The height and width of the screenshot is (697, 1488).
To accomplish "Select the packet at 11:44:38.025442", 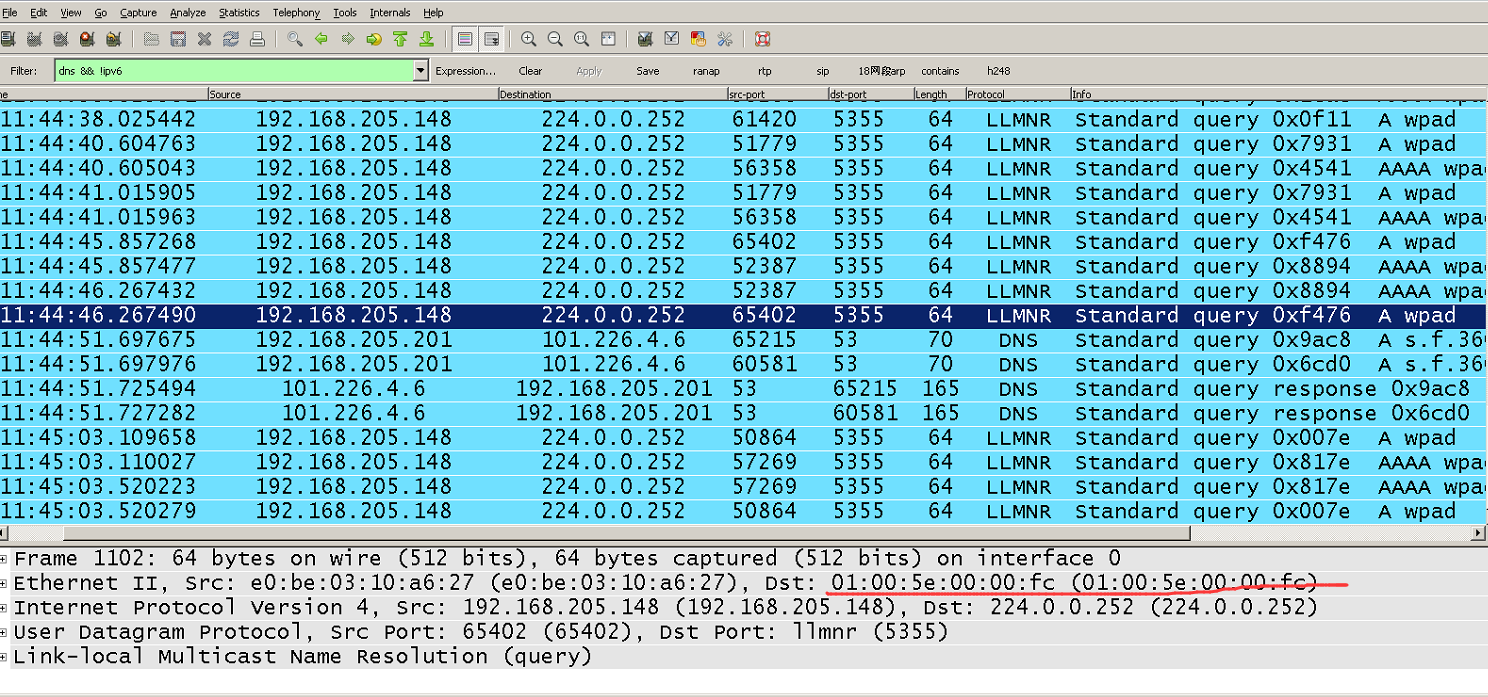I will (744, 119).
